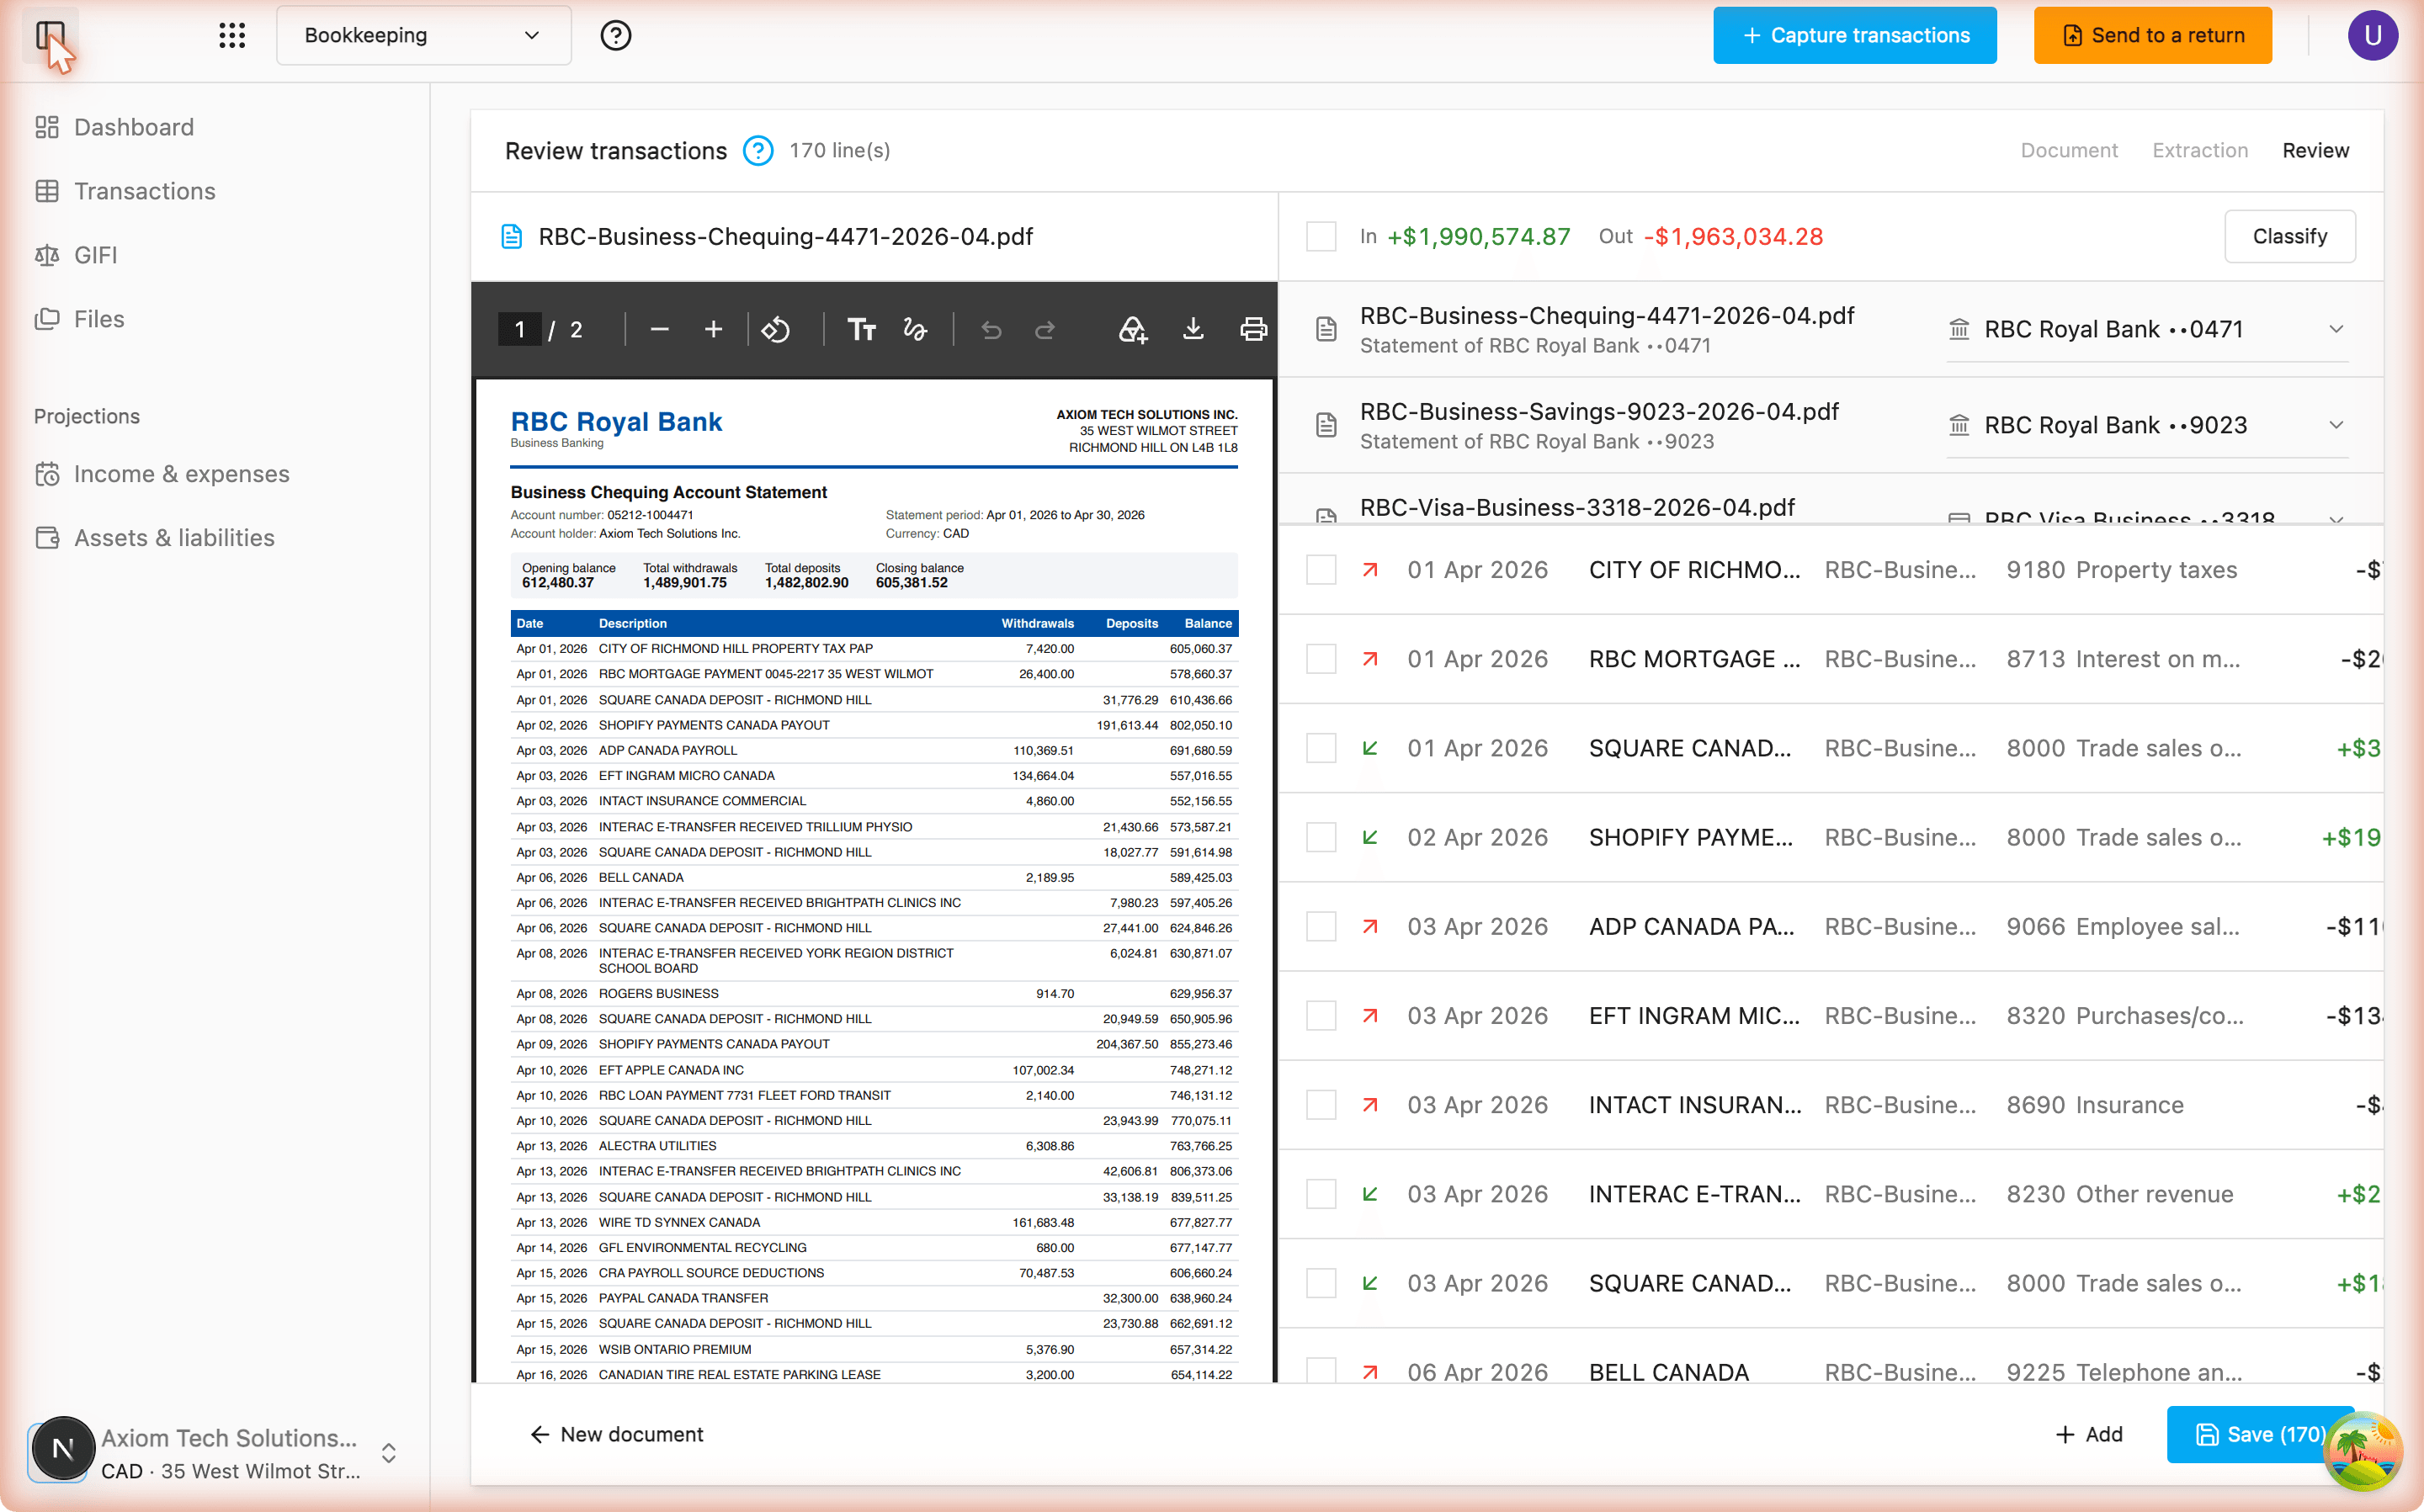Redo the PDF annotation
Screen dimensions: 2424x1512
[x=1045, y=329]
